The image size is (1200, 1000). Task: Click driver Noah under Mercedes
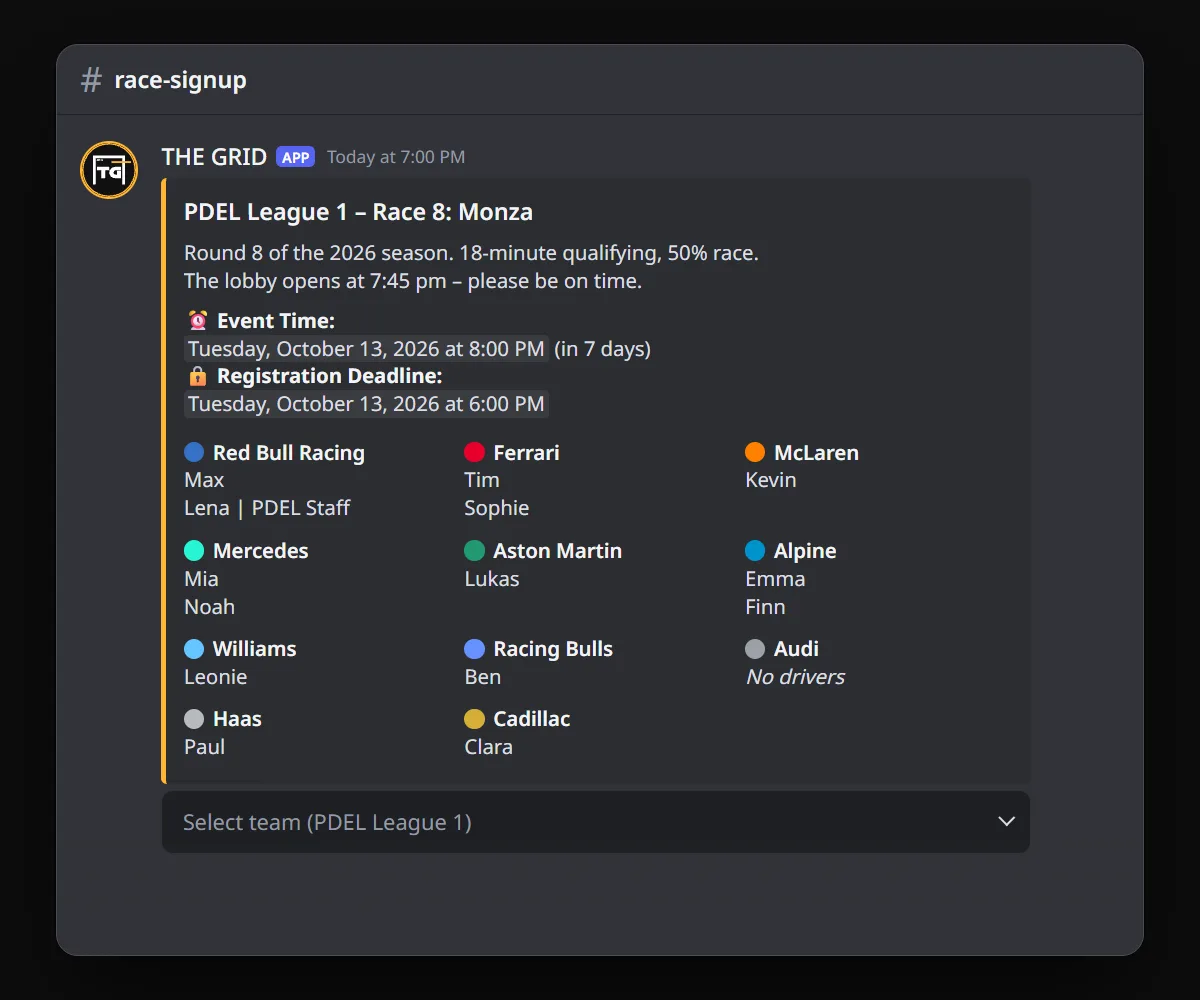tap(210, 607)
